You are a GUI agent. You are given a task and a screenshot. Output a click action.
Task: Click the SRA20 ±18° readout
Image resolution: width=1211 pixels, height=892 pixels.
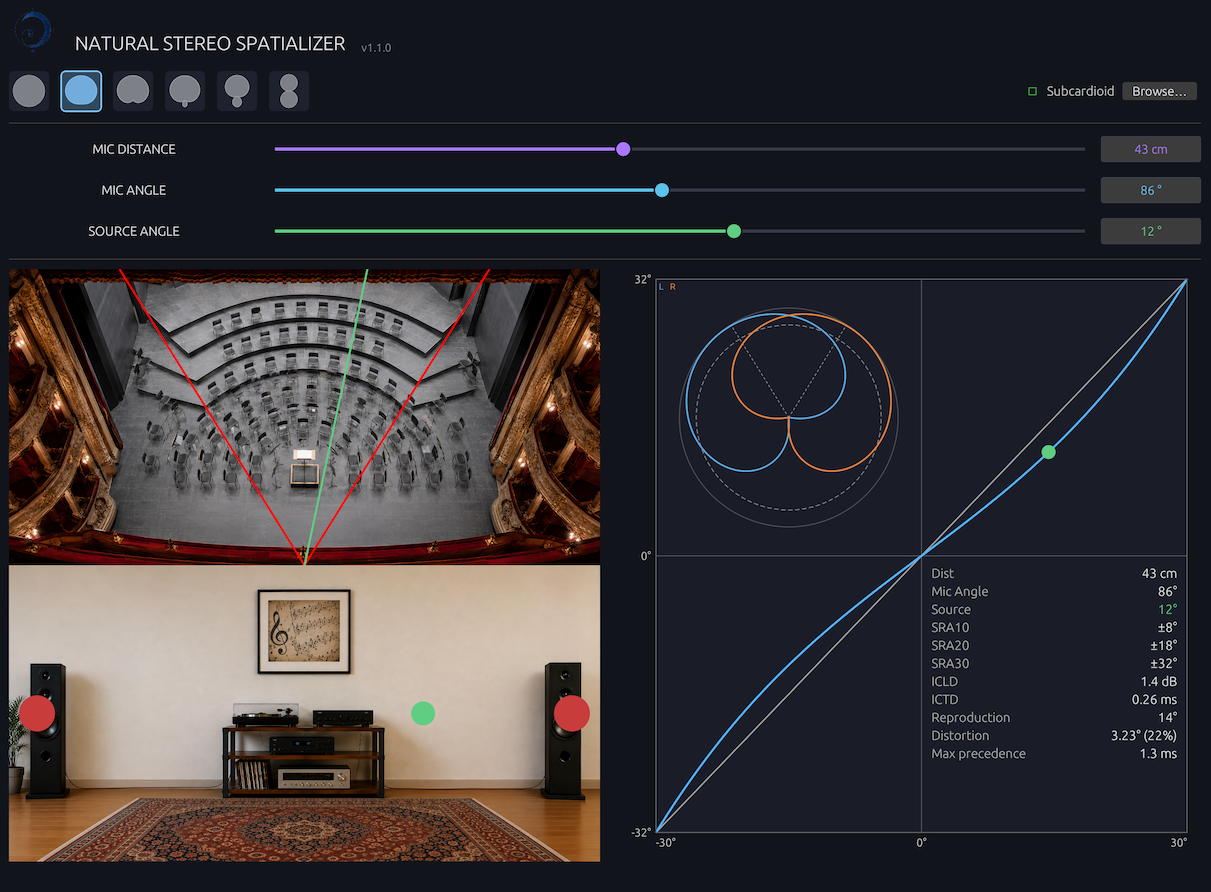coord(1054,646)
